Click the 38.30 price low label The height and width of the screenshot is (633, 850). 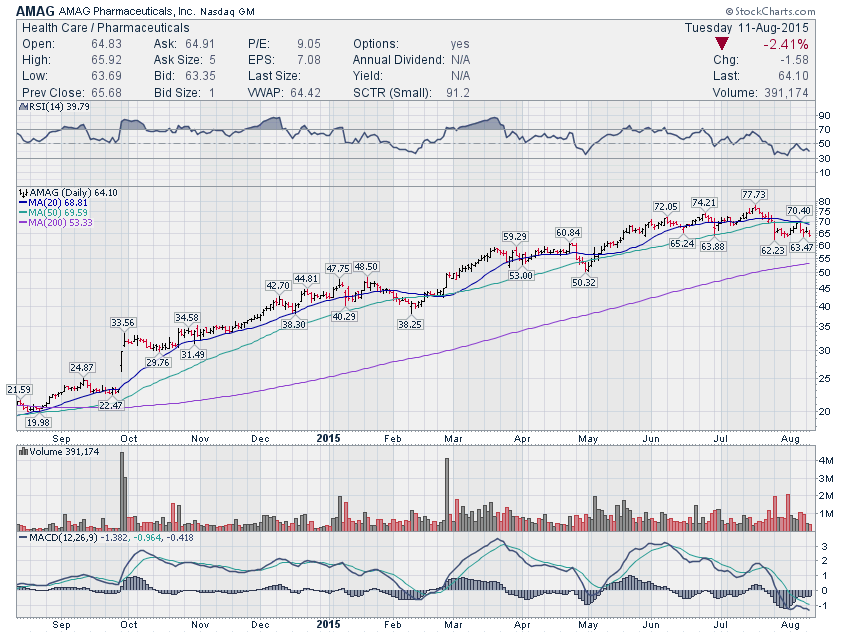(294, 324)
